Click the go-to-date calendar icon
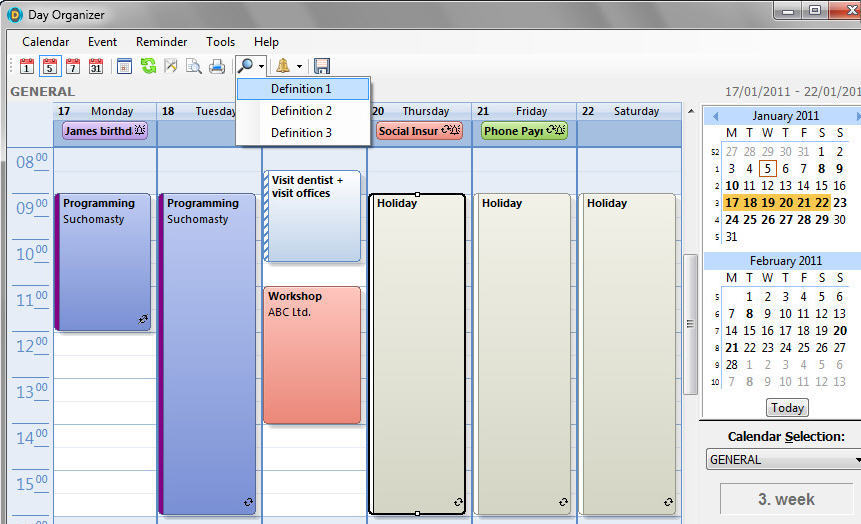 (x=125, y=66)
